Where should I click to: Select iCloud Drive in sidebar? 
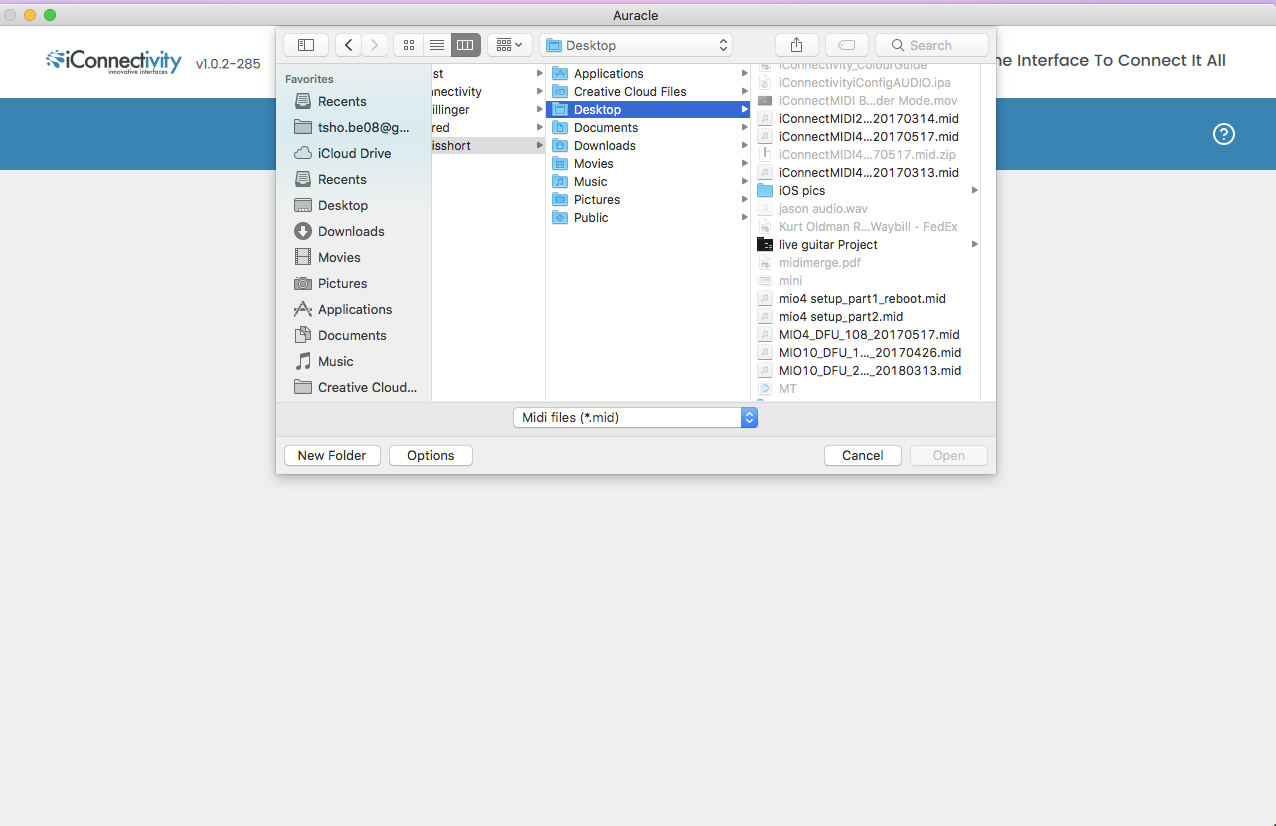click(342, 153)
